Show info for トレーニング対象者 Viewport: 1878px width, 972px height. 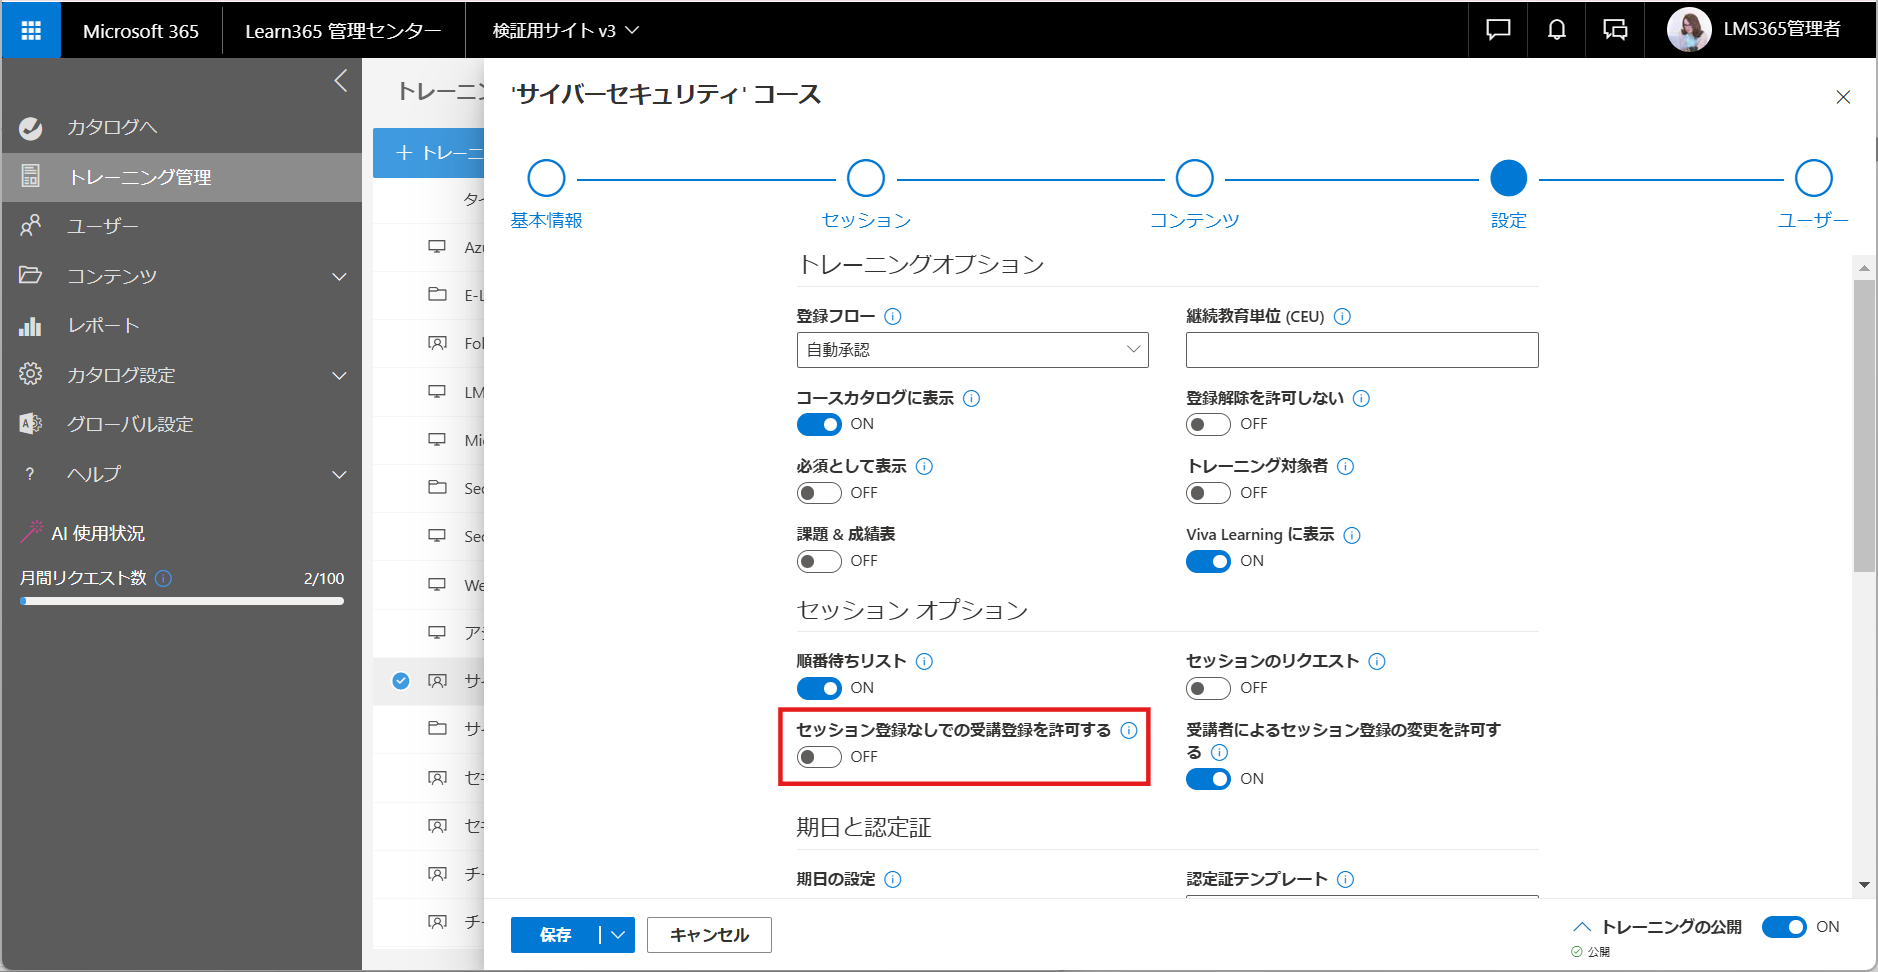coord(1345,466)
